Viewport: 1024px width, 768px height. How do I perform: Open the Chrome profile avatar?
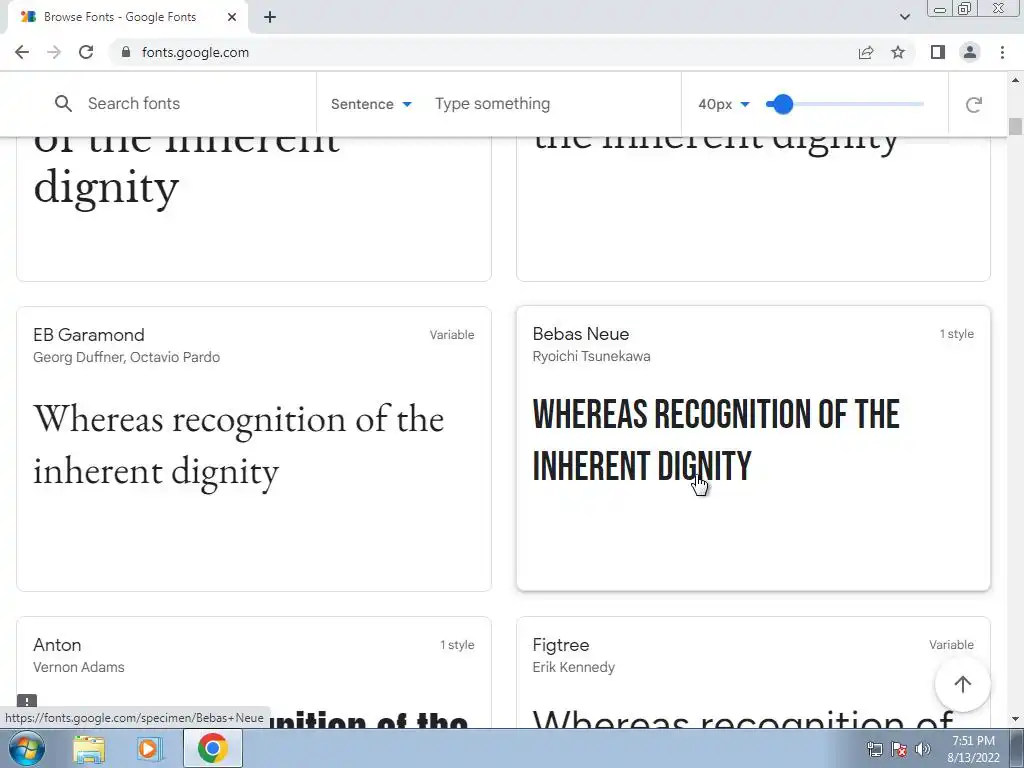(970, 52)
